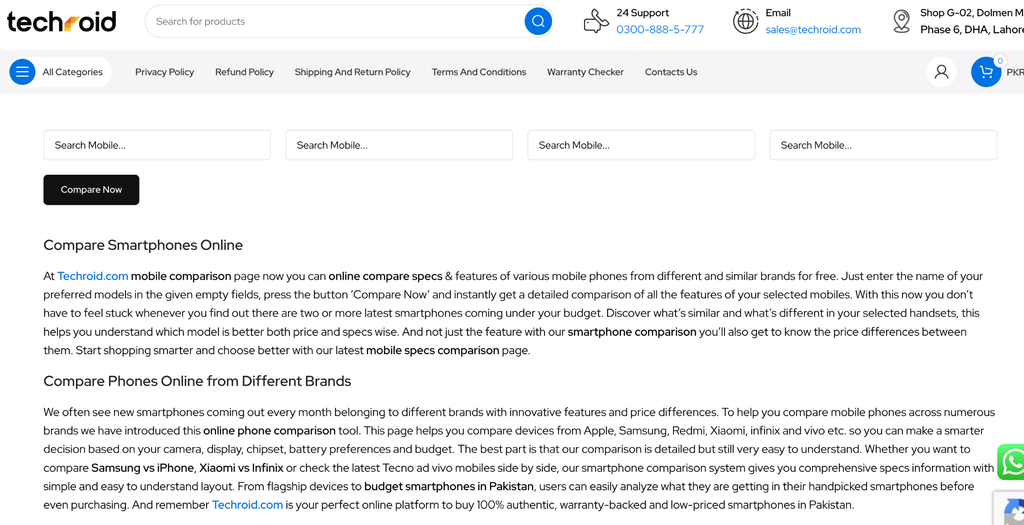This screenshot has width=1024, height=525.
Task: Click the Email globe icon
Action: tap(745, 22)
